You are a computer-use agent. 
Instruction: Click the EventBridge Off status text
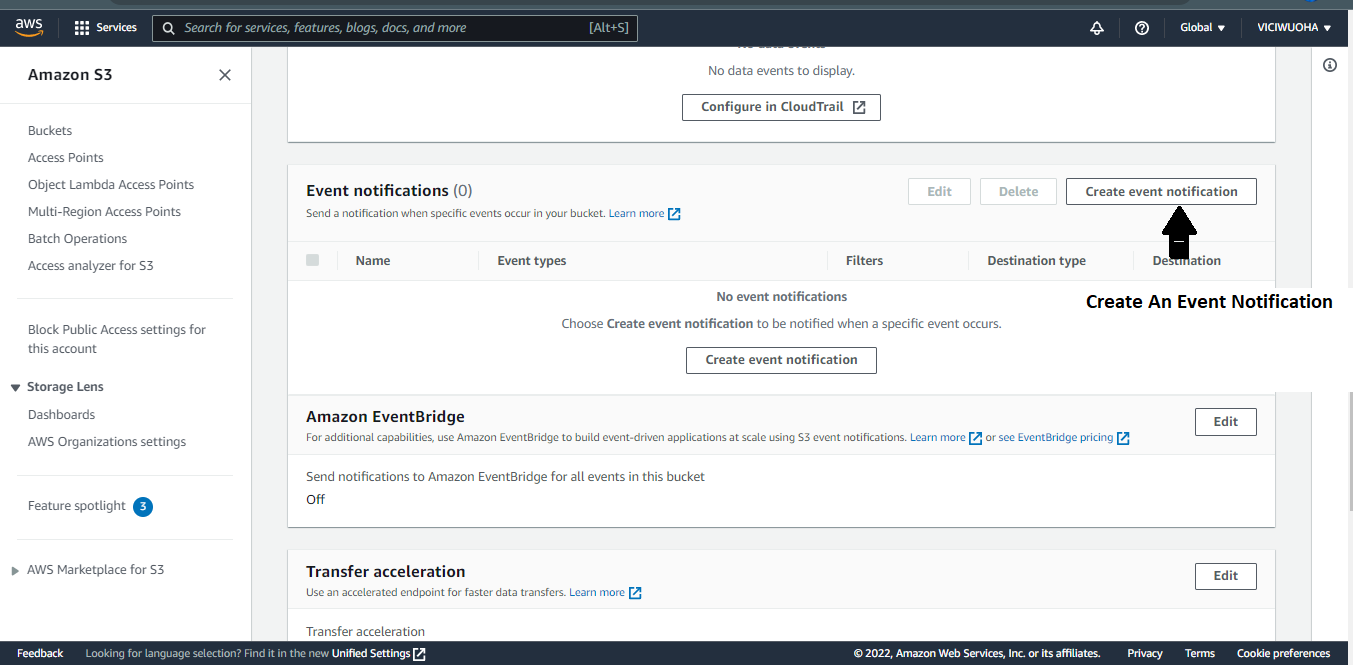(315, 500)
